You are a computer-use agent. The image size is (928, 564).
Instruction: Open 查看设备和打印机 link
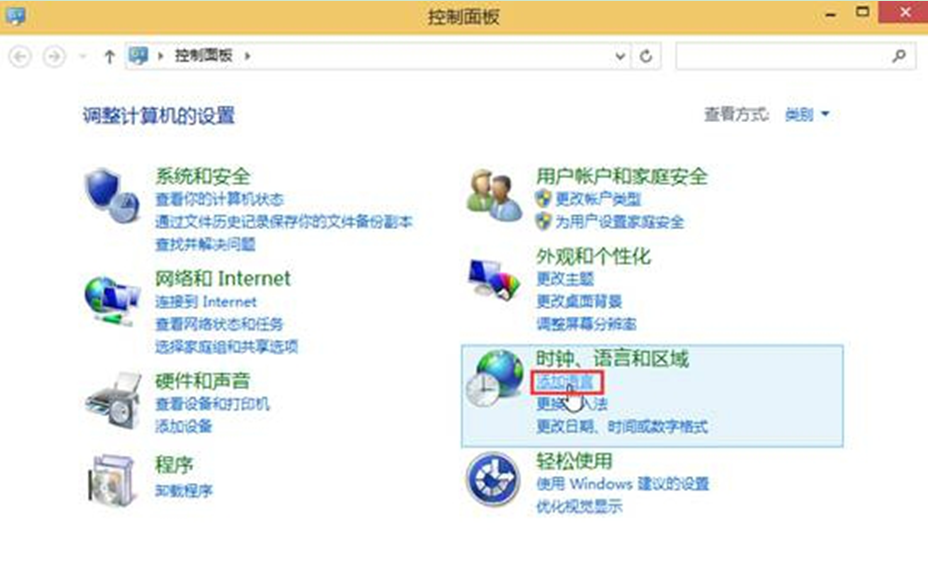(x=212, y=404)
